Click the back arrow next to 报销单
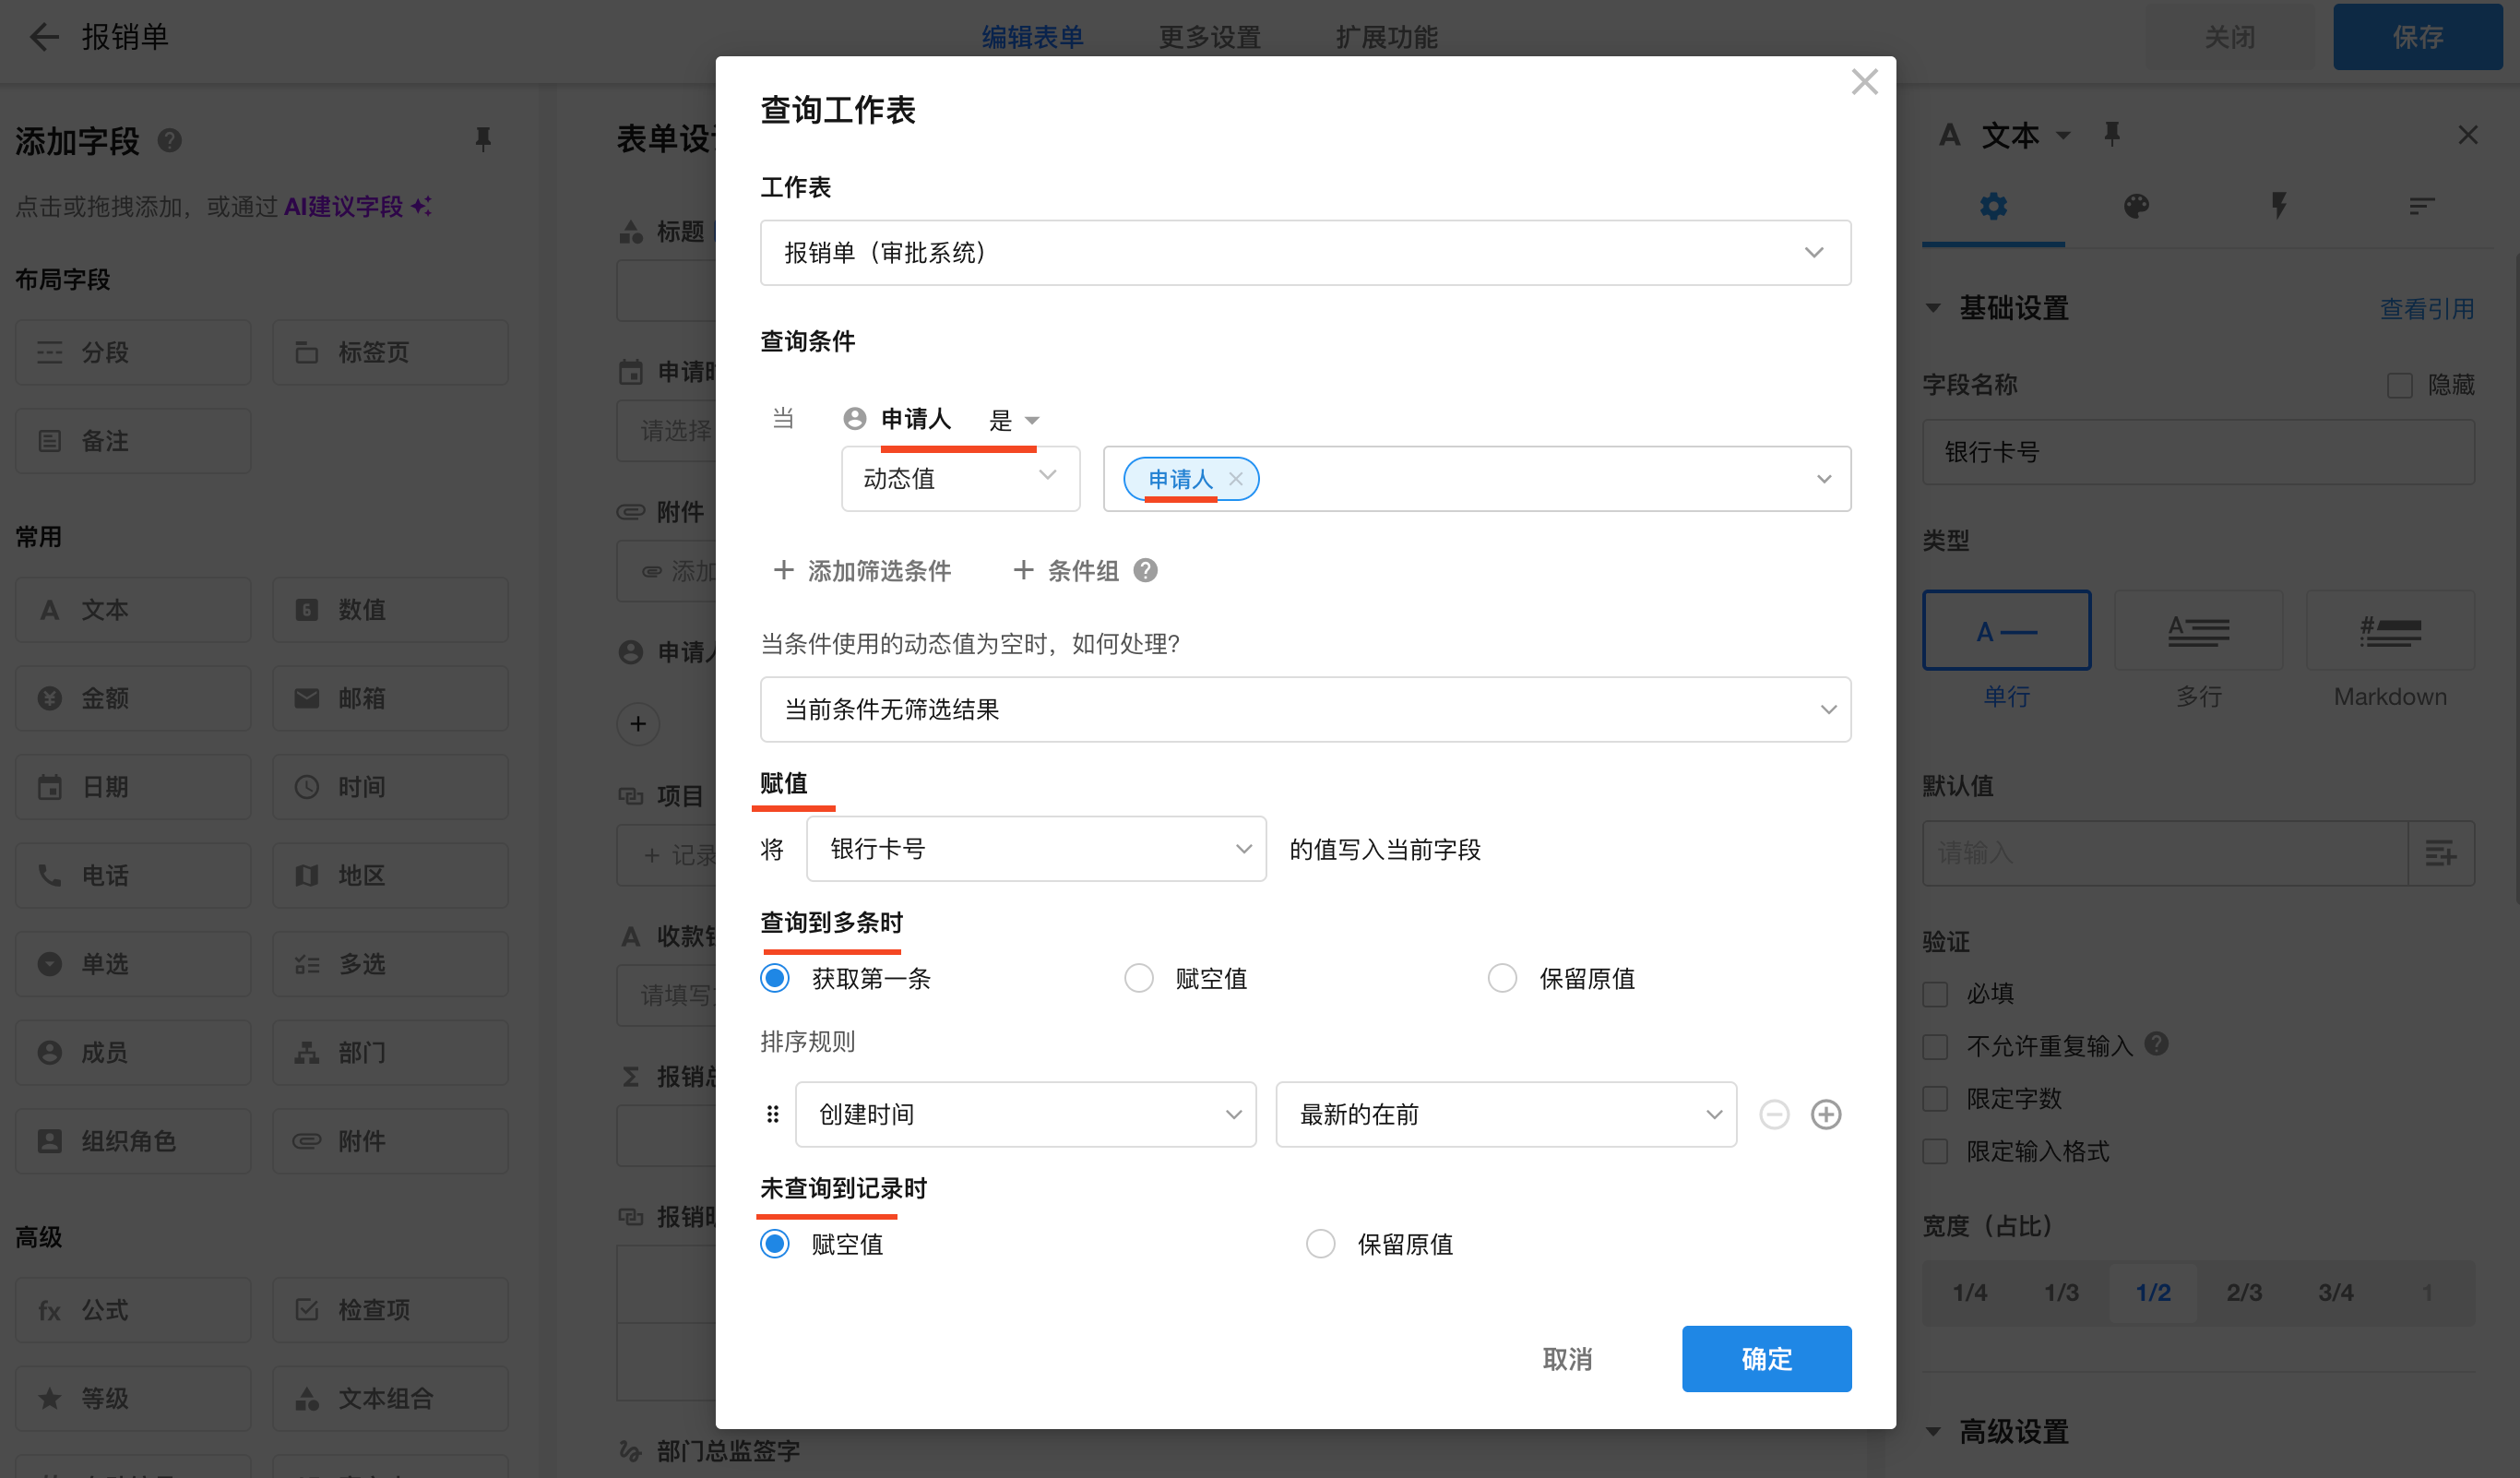Screen dimensions: 2520x1478 click(44, 37)
